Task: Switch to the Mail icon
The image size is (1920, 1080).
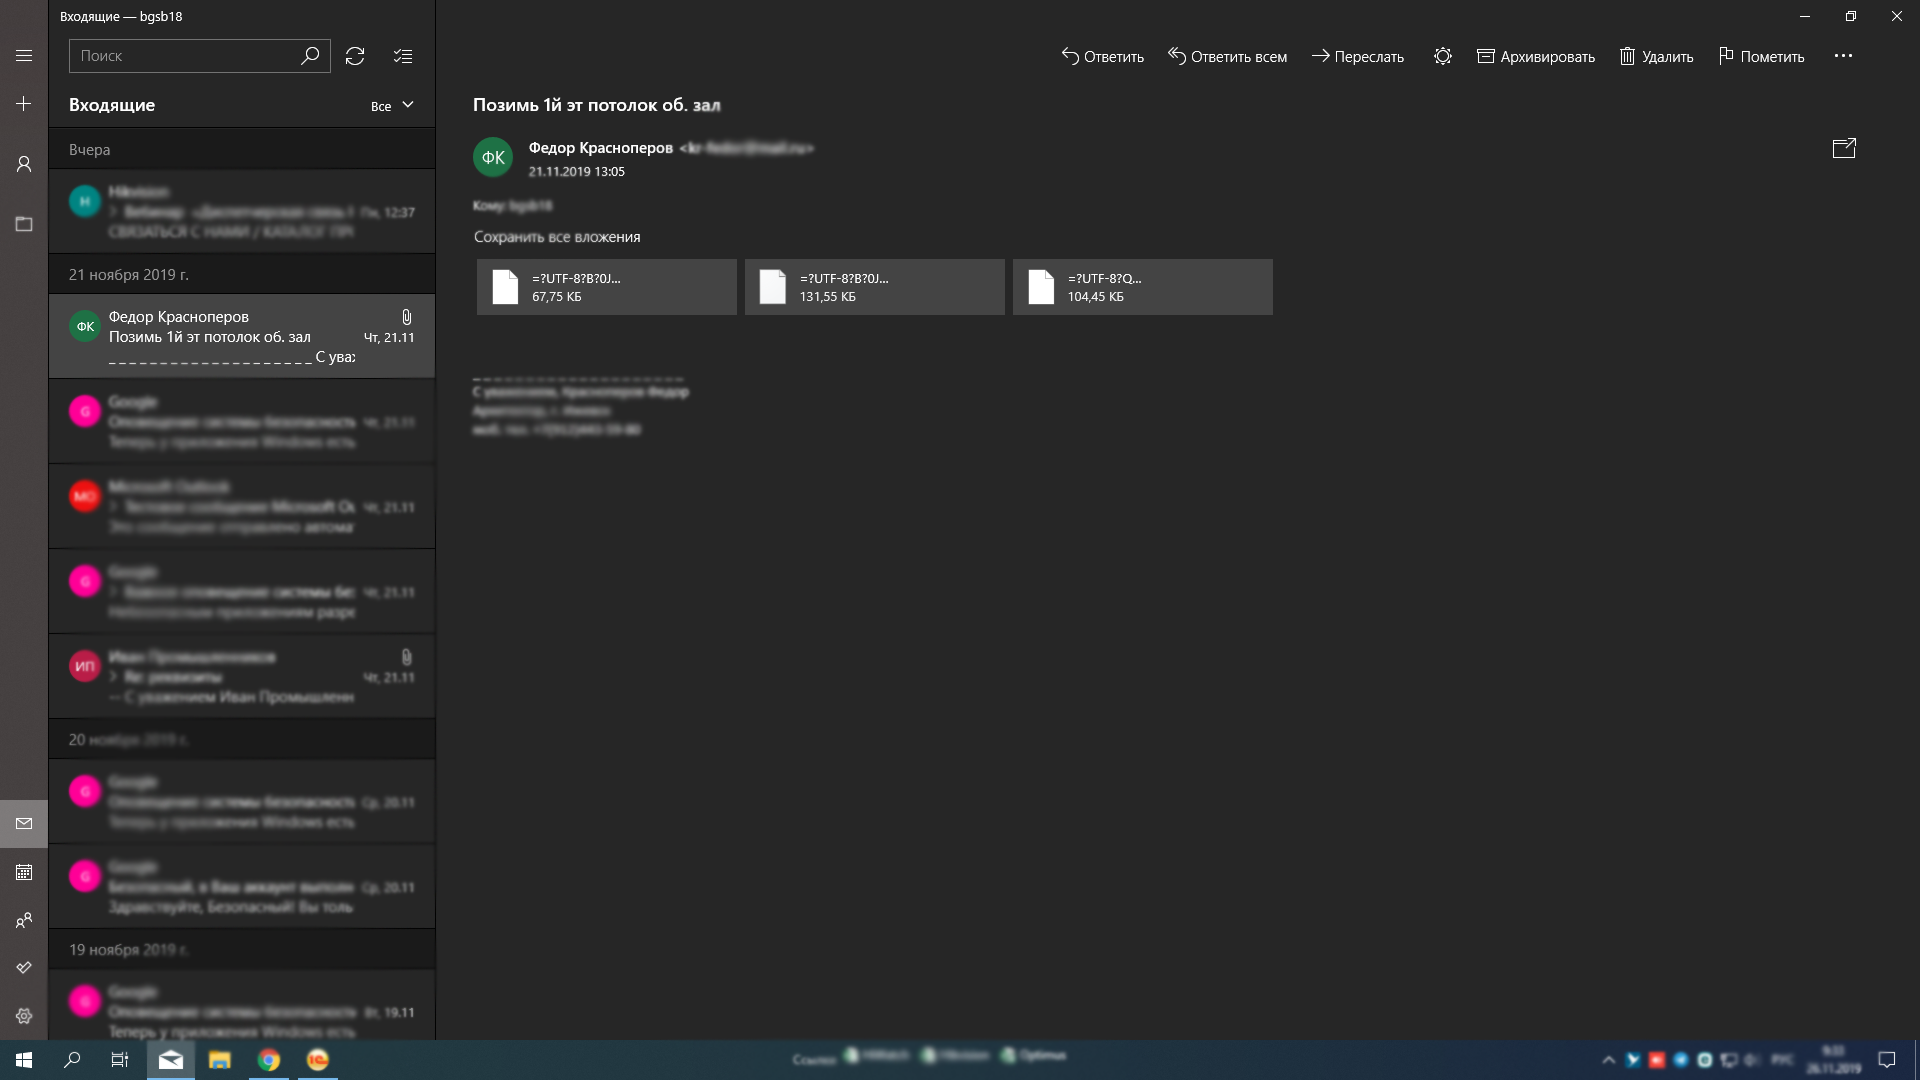Action: pos(24,824)
